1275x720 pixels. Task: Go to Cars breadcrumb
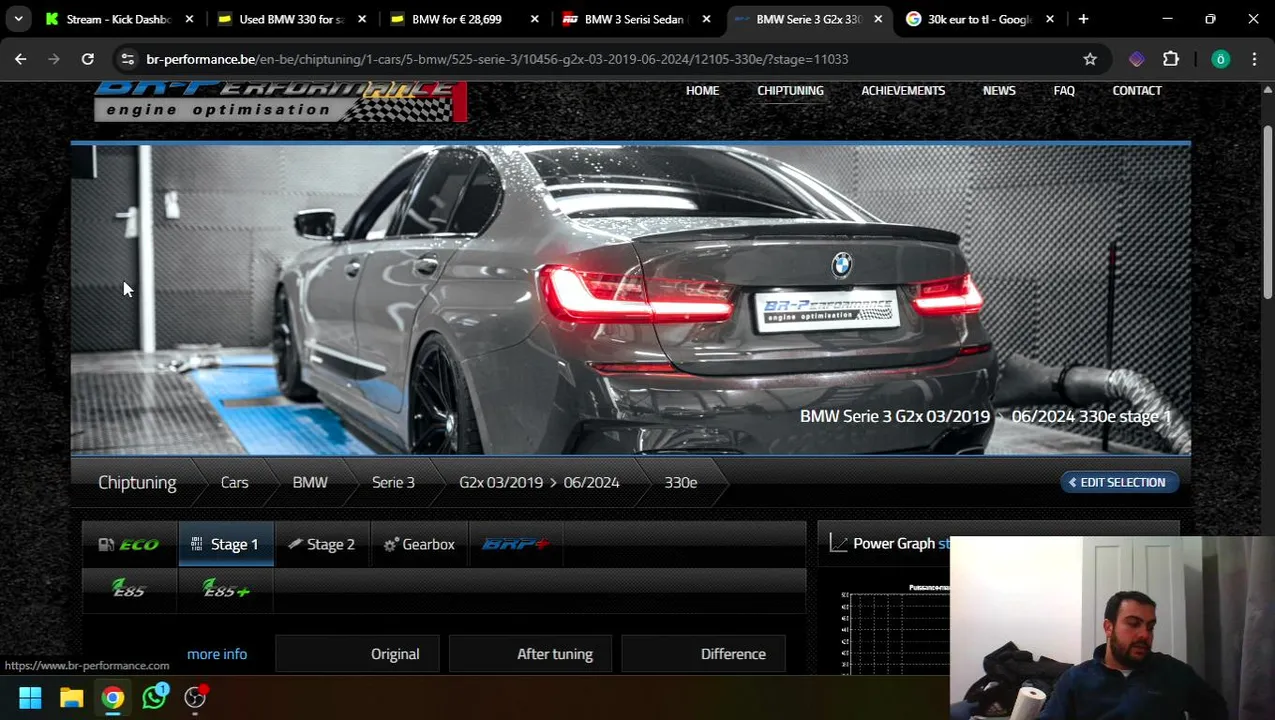tap(234, 482)
